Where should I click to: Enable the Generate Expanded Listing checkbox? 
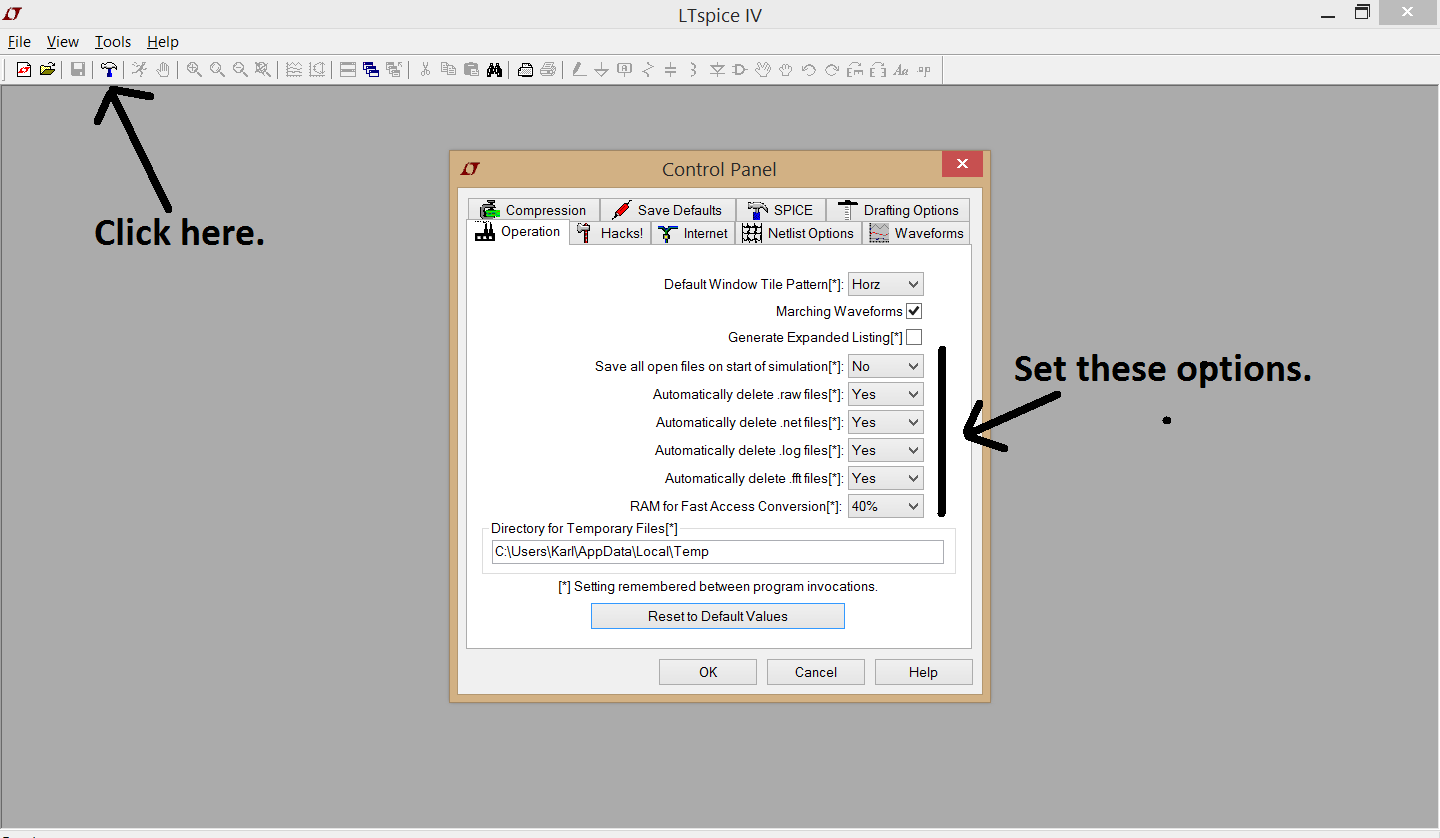(914, 337)
